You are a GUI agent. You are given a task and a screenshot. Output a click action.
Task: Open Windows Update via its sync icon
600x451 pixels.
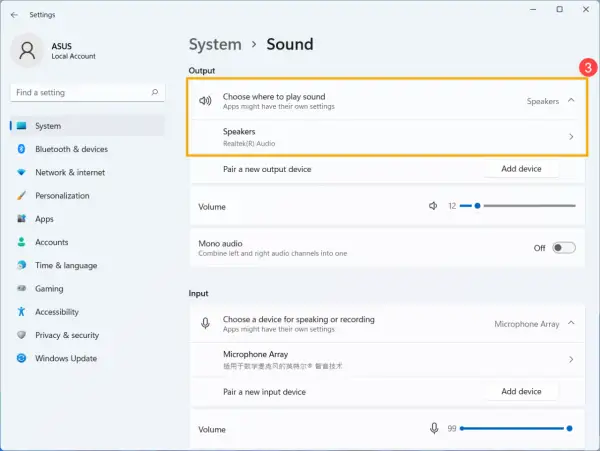tap(21, 358)
